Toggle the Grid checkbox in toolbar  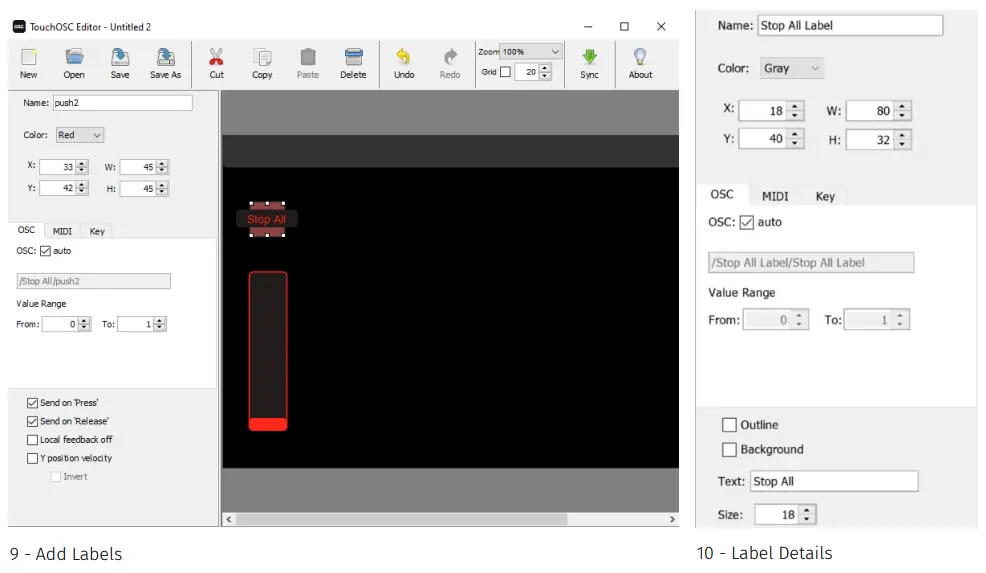[505, 72]
